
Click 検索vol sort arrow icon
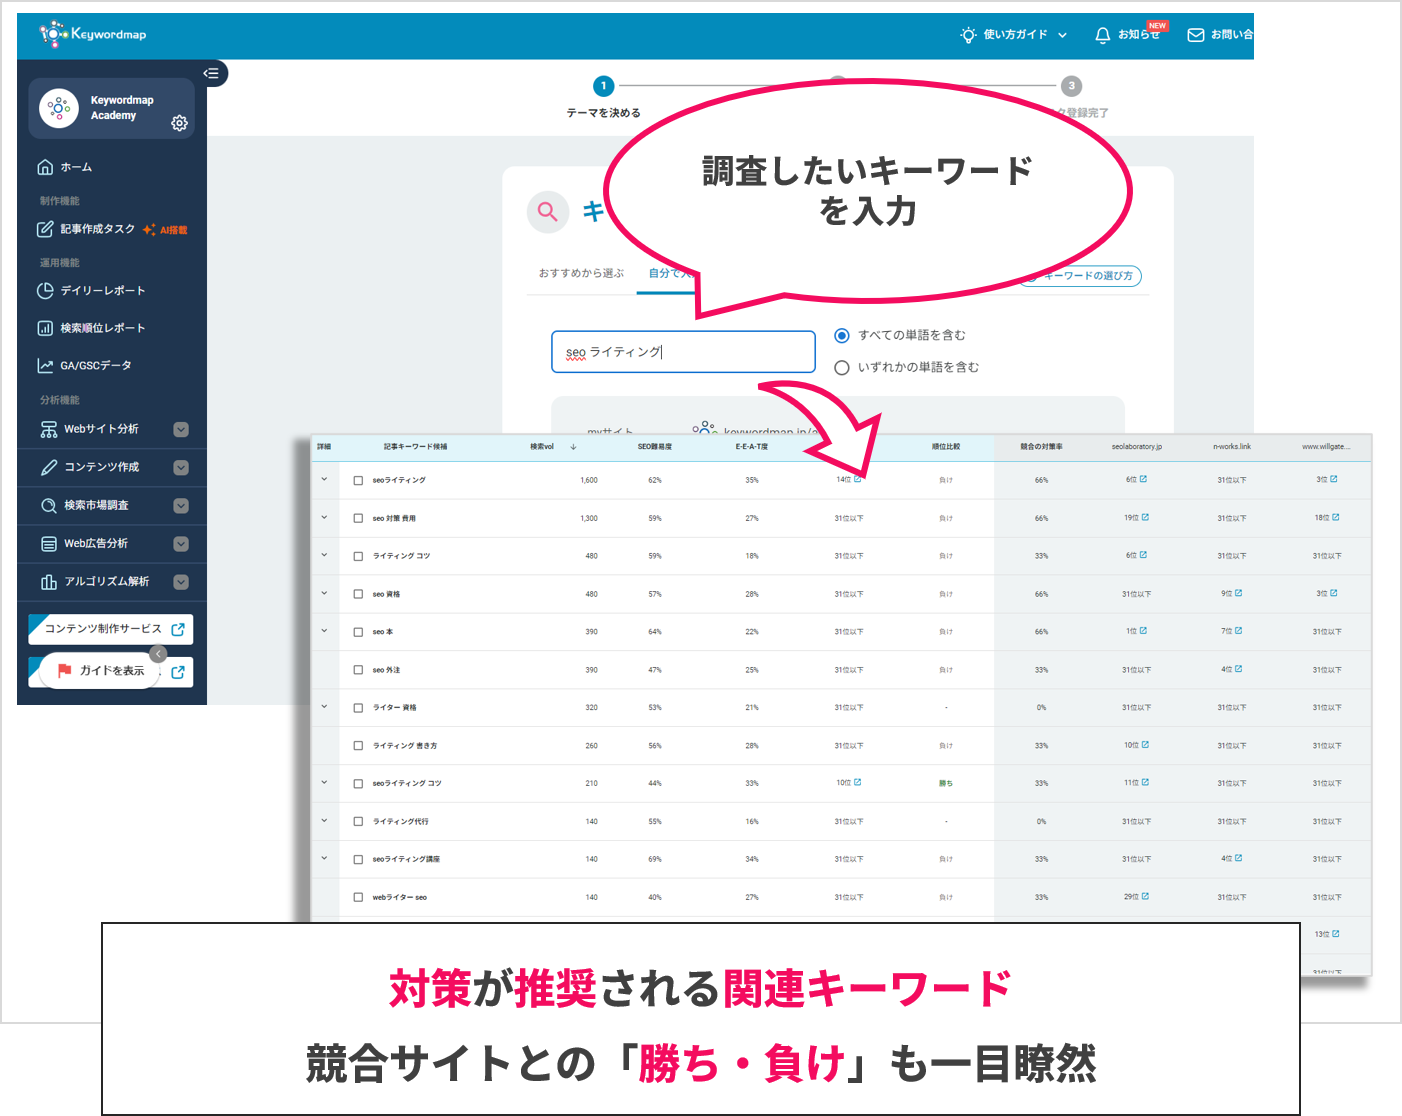tap(573, 447)
